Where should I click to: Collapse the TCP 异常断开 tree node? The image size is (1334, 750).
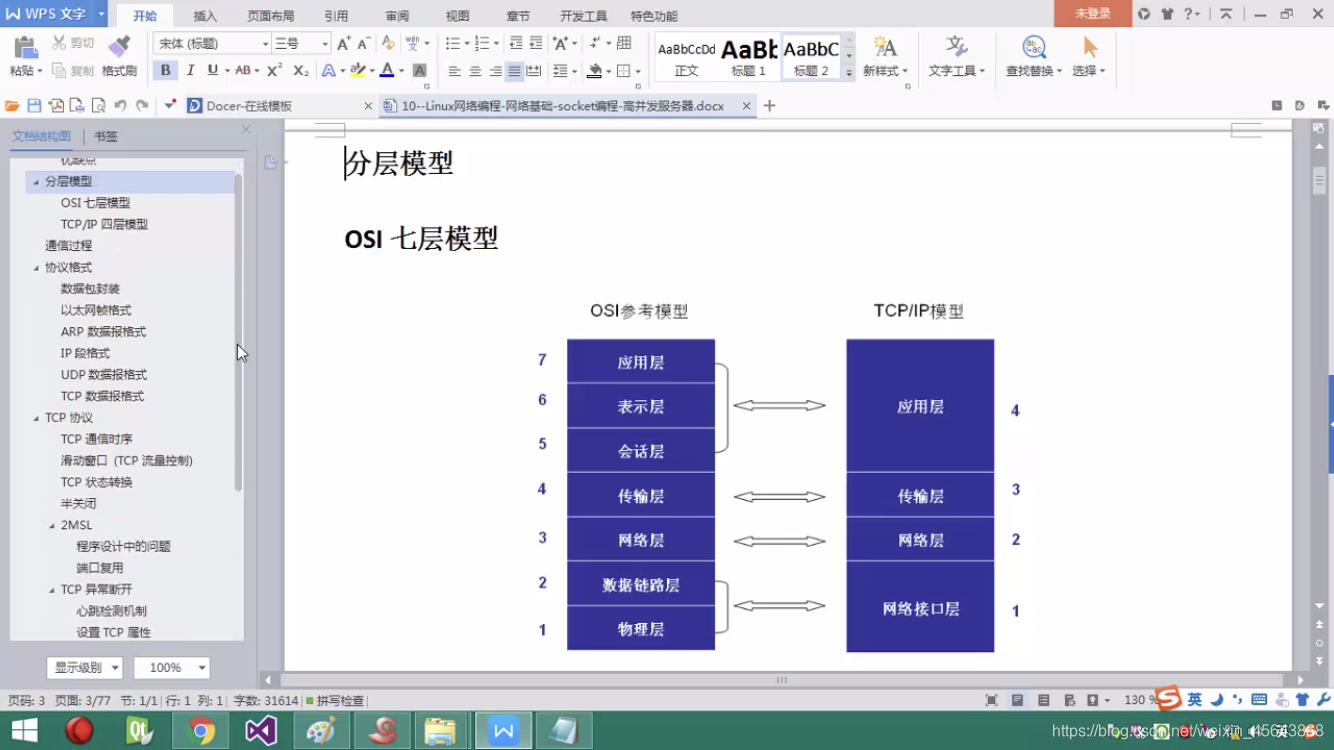click(52, 590)
